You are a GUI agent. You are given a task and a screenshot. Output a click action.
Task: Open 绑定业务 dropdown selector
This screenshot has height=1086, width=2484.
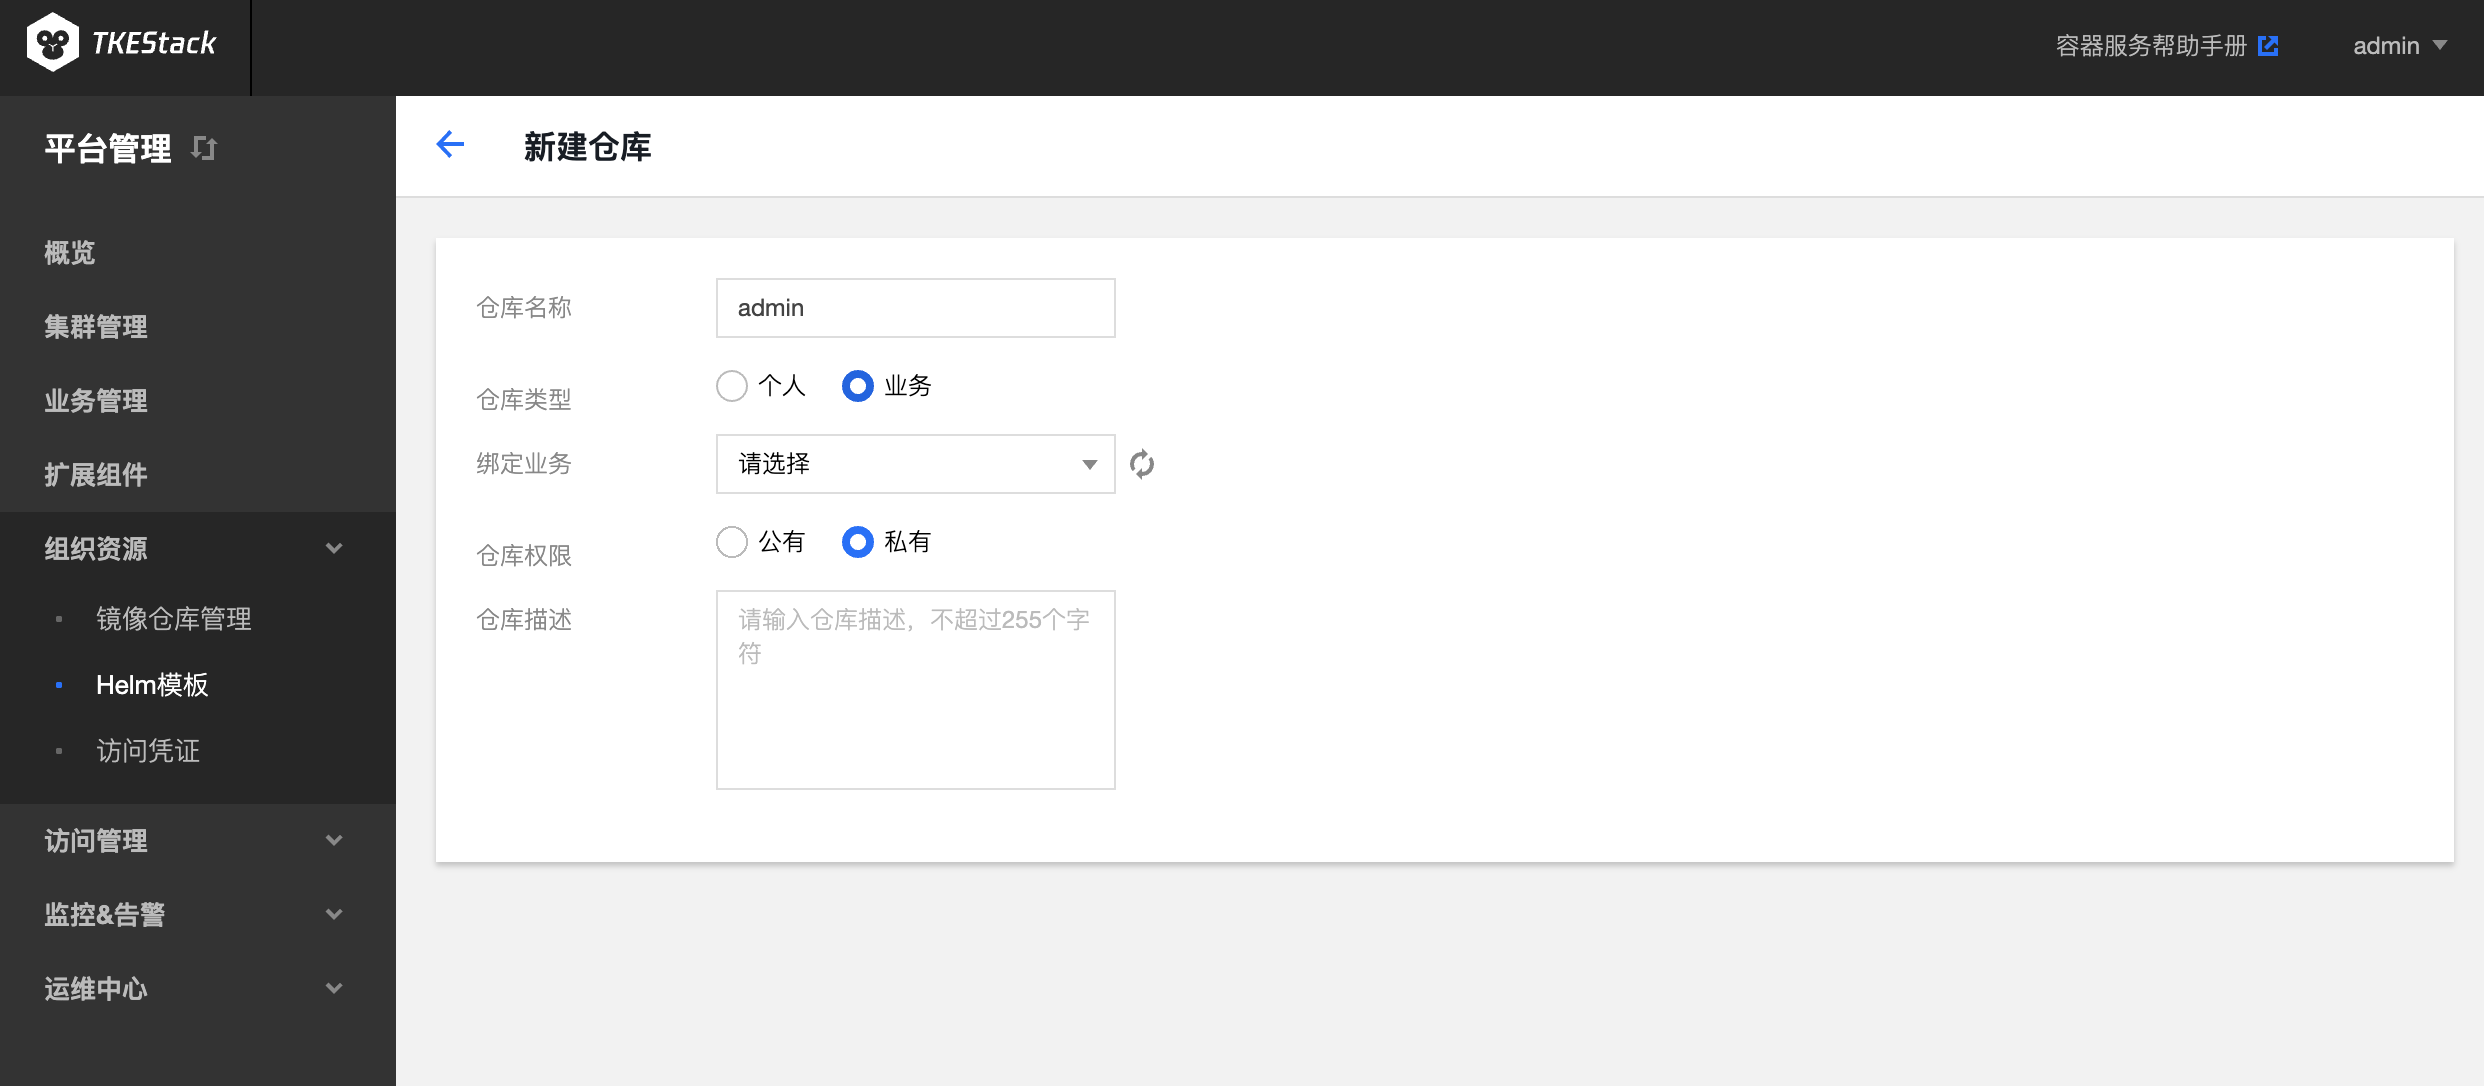[x=914, y=464]
